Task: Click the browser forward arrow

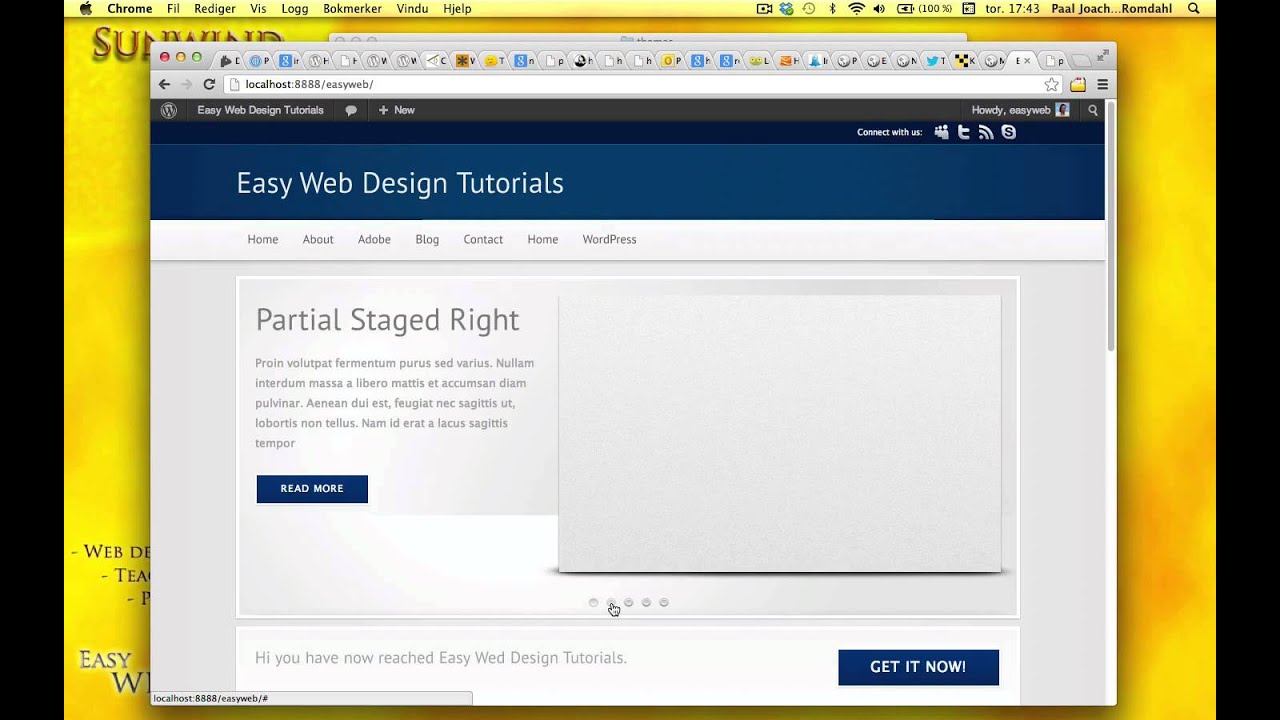Action: [x=186, y=85]
